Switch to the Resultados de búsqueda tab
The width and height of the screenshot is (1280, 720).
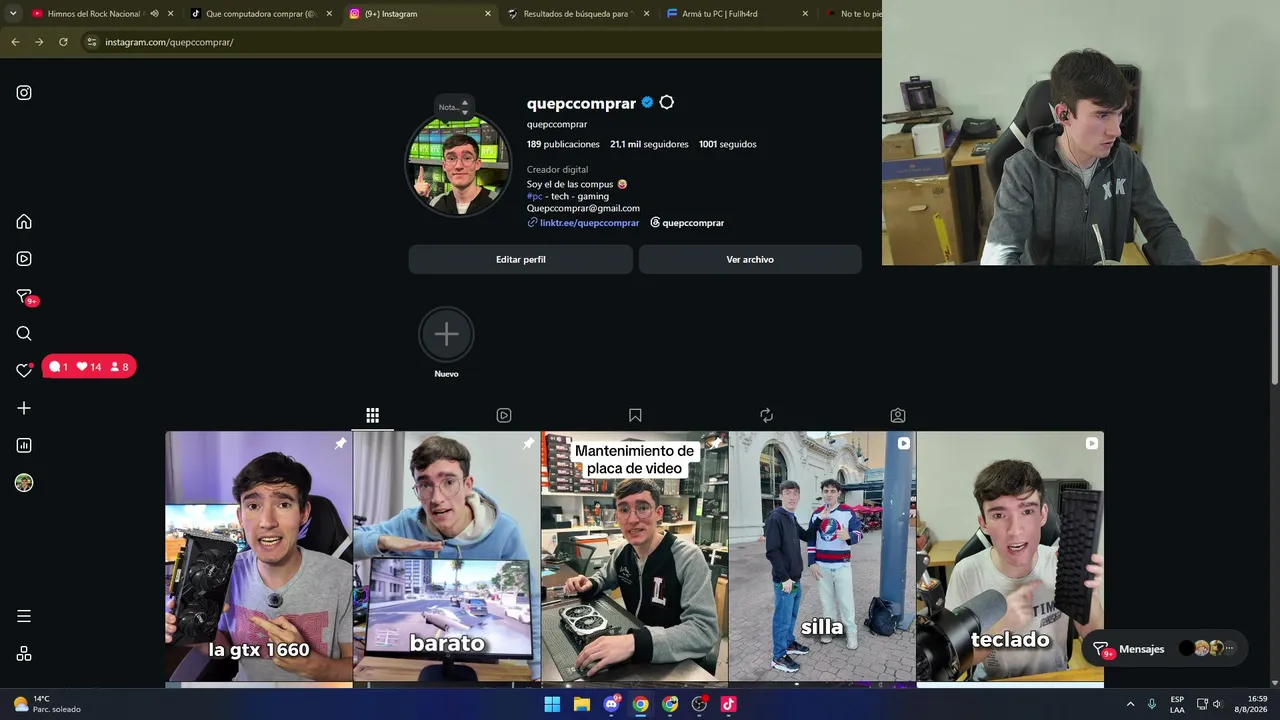(579, 14)
